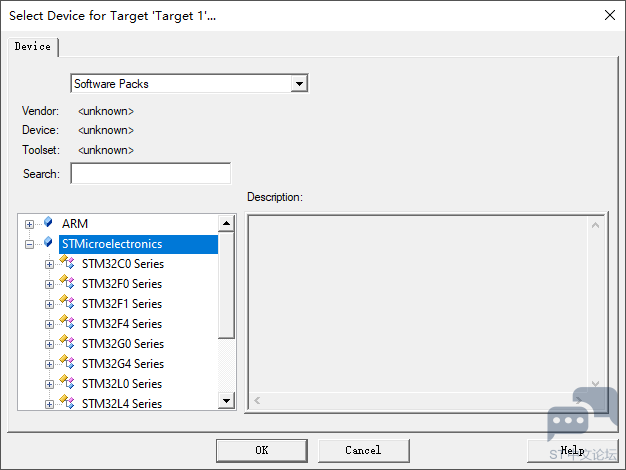Select STM32F4 Series tree row
Image resolution: width=626 pixels, height=470 pixels.
122,324
